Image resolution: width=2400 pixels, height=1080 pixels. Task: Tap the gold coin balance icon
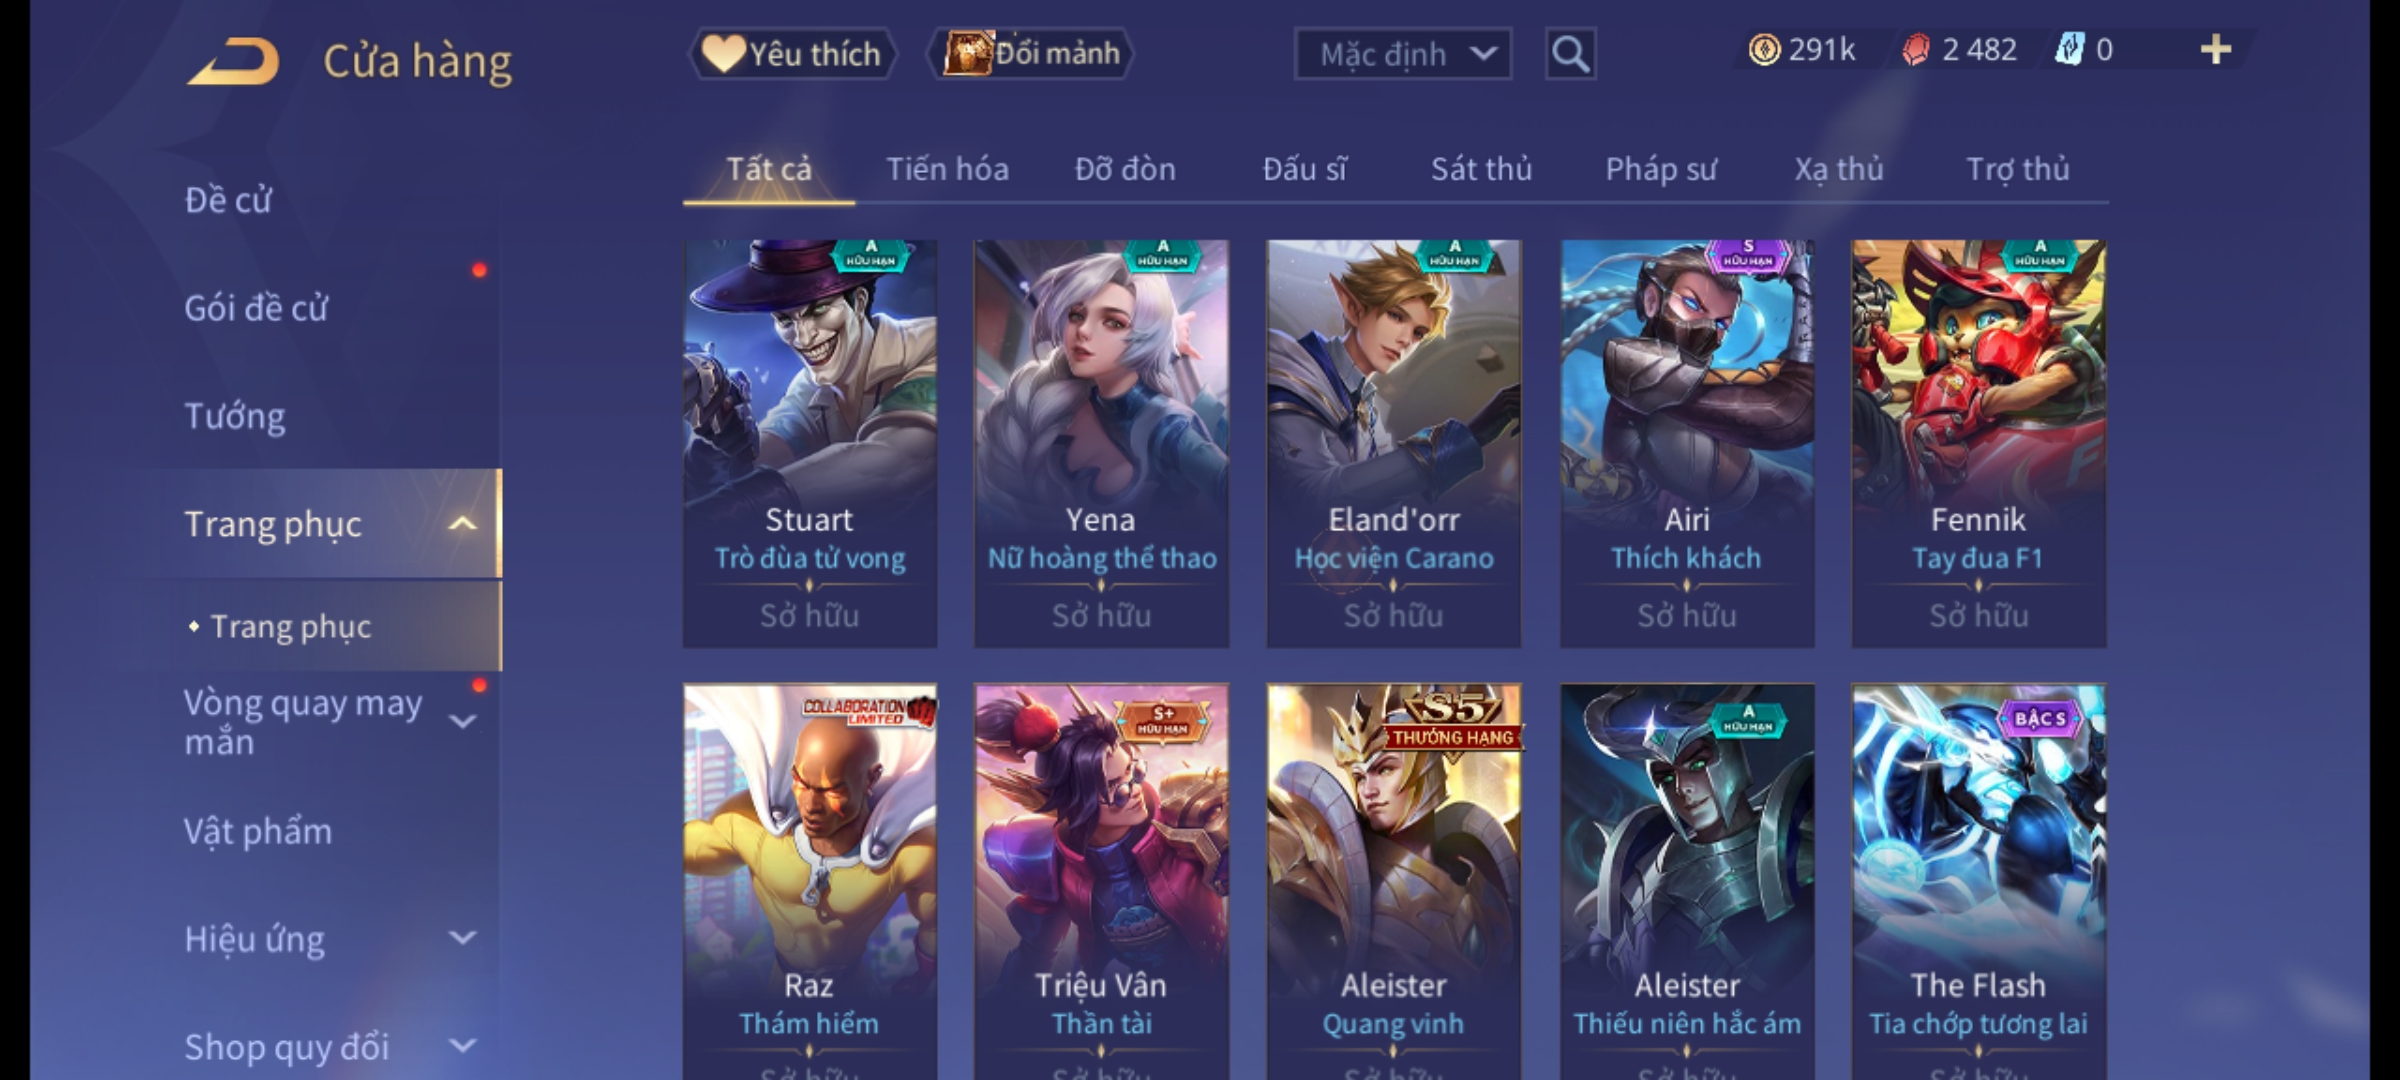tap(1764, 49)
